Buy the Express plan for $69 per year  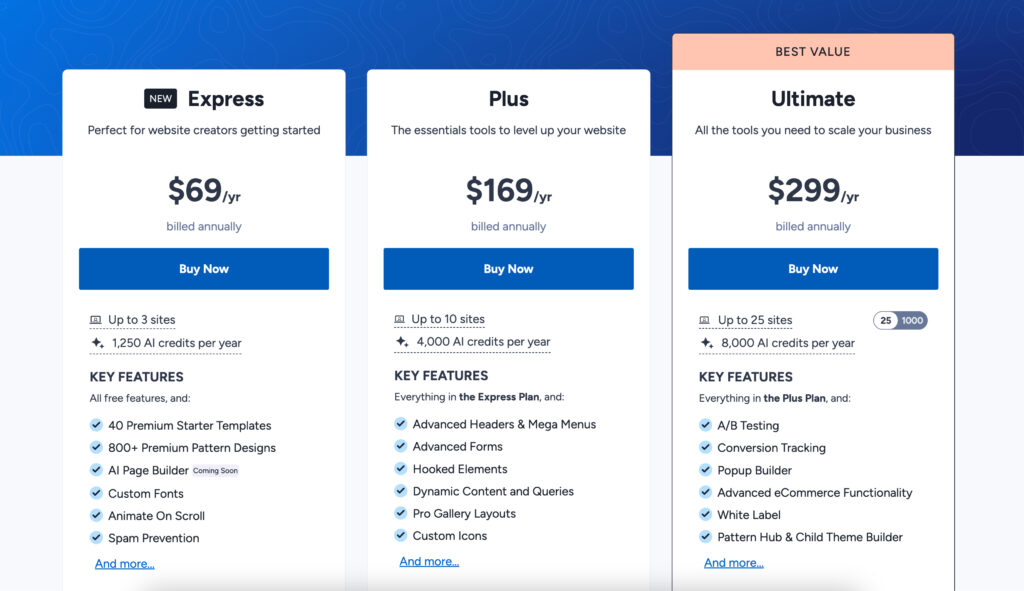(204, 269)
